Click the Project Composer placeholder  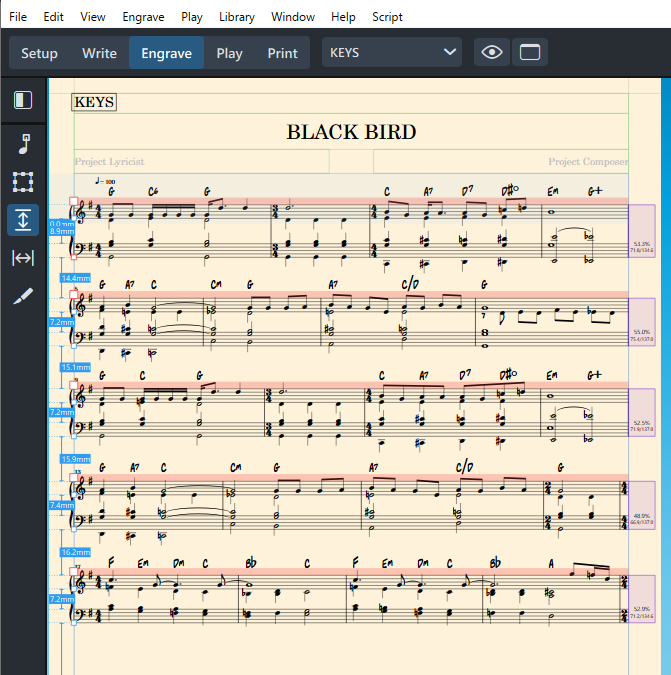588,161
